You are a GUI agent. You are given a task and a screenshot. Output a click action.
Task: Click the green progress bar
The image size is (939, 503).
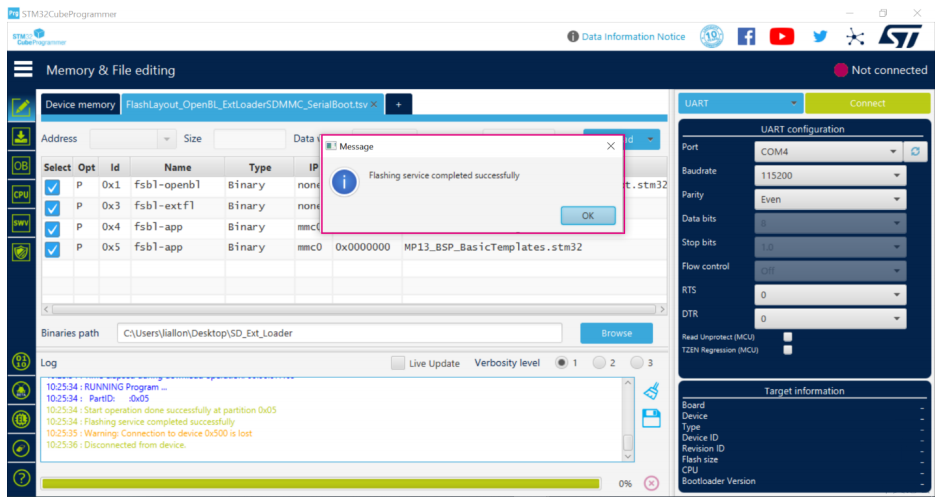(320, 483)
